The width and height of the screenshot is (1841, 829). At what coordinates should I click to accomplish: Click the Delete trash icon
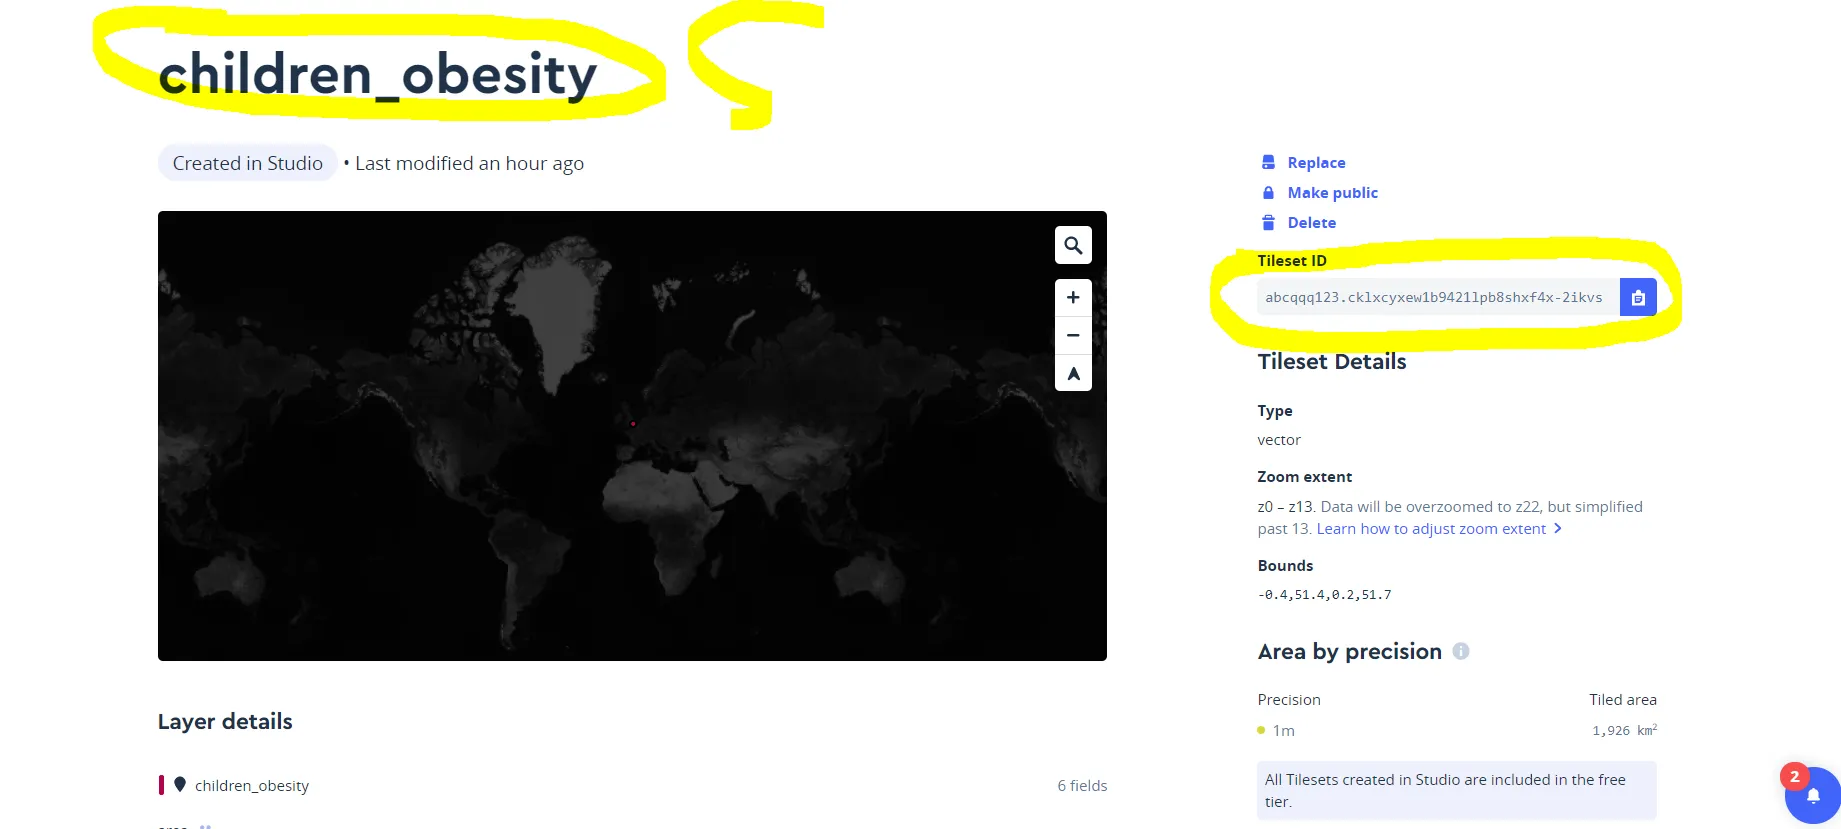tap(1268, 222)
